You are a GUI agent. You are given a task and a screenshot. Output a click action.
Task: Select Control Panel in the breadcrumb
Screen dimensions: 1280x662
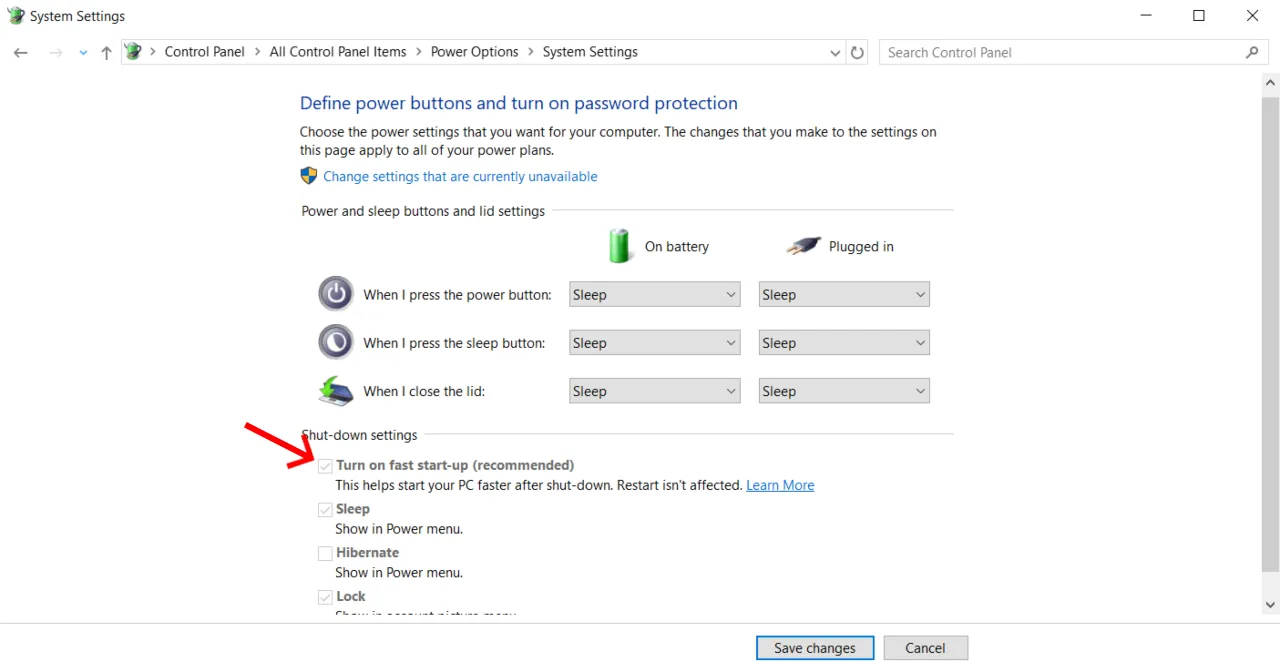tap(204, 51)
